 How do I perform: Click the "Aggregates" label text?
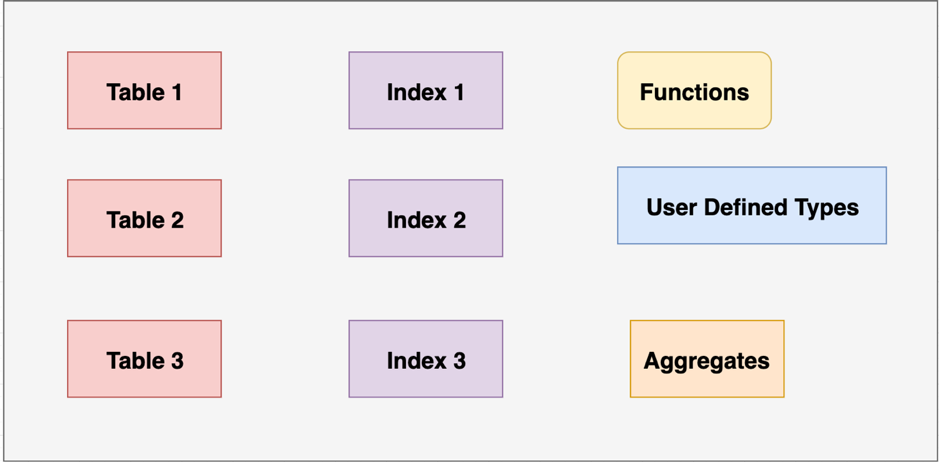(706, 361)
